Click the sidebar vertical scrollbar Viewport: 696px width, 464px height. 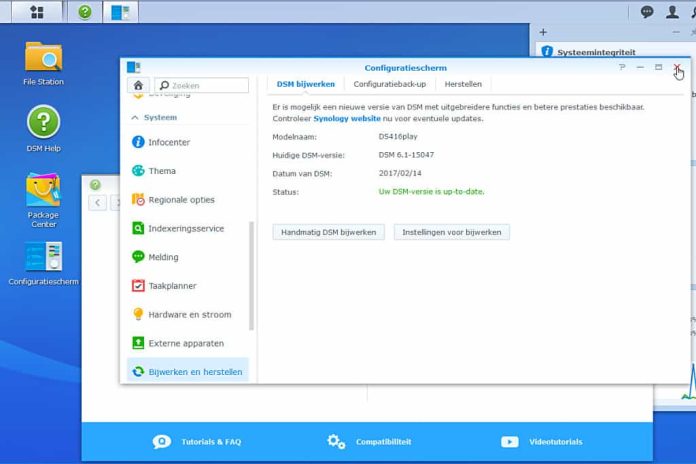[251, 276]
